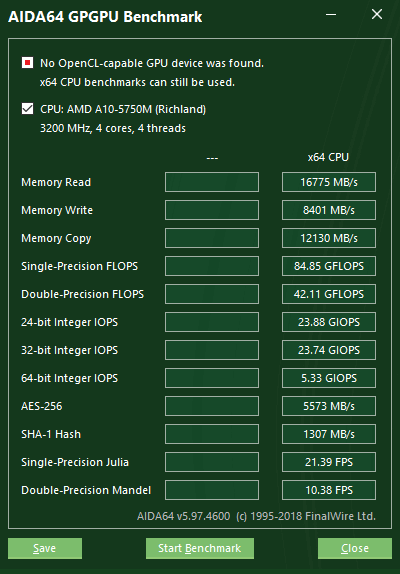This screenshot has height=574, width=400.
Task: Click the x64 CPU column header
Action: pos(328,157)
